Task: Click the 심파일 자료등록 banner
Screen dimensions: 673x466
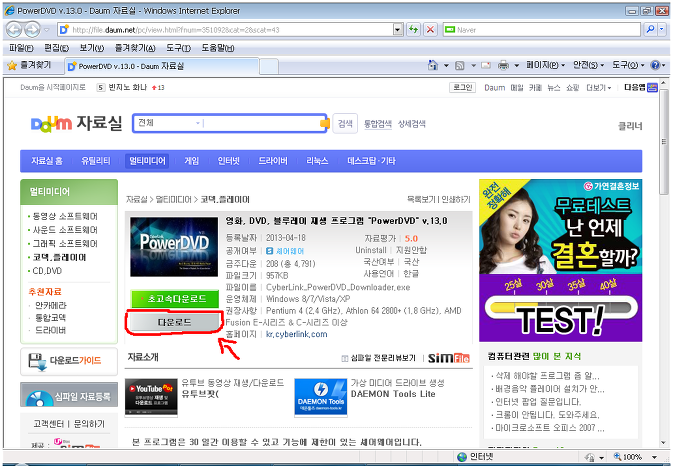Action: pyautogui.click(x=69, y=395)
